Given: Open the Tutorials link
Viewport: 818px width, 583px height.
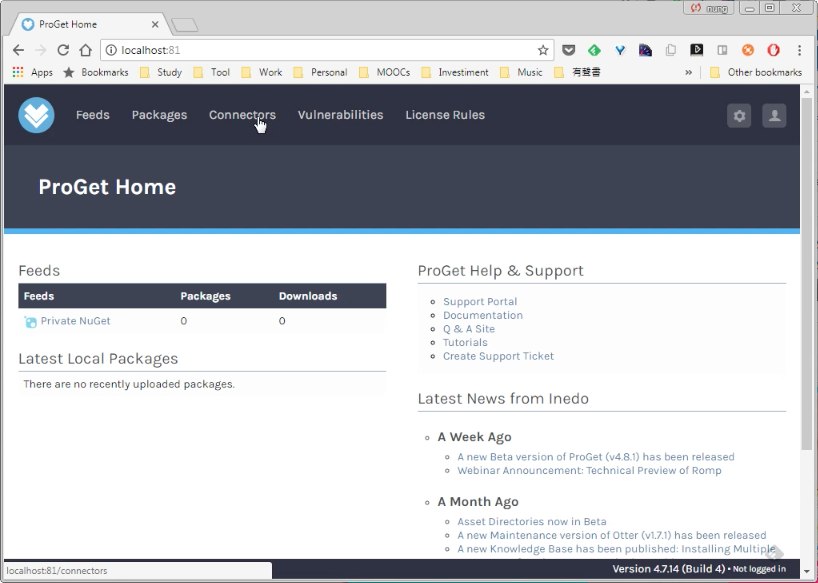Looking at the screenshot, I should [x=465, y=342].
